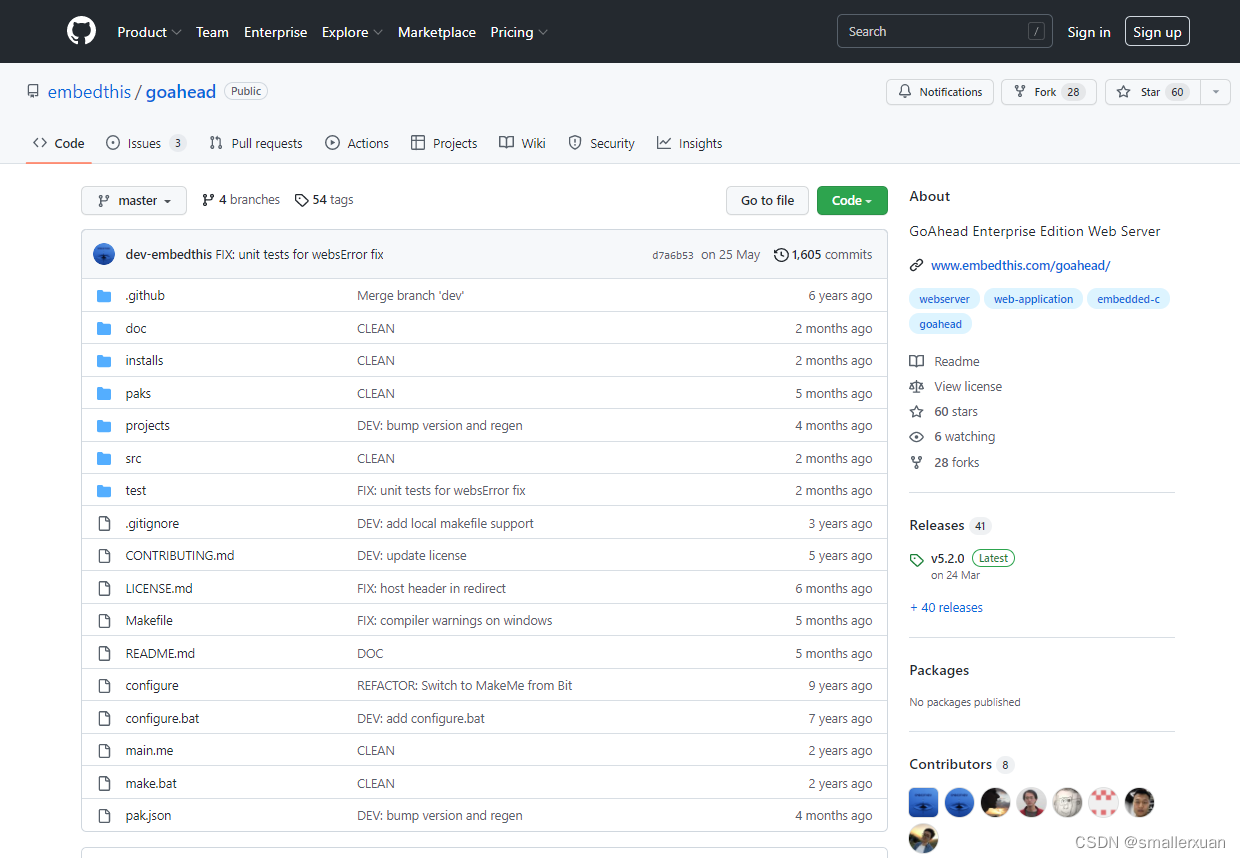The width and height of the screenshot is (1240, 858).
Task: Open the 1,605 commits history link
Action: [823, 255]
